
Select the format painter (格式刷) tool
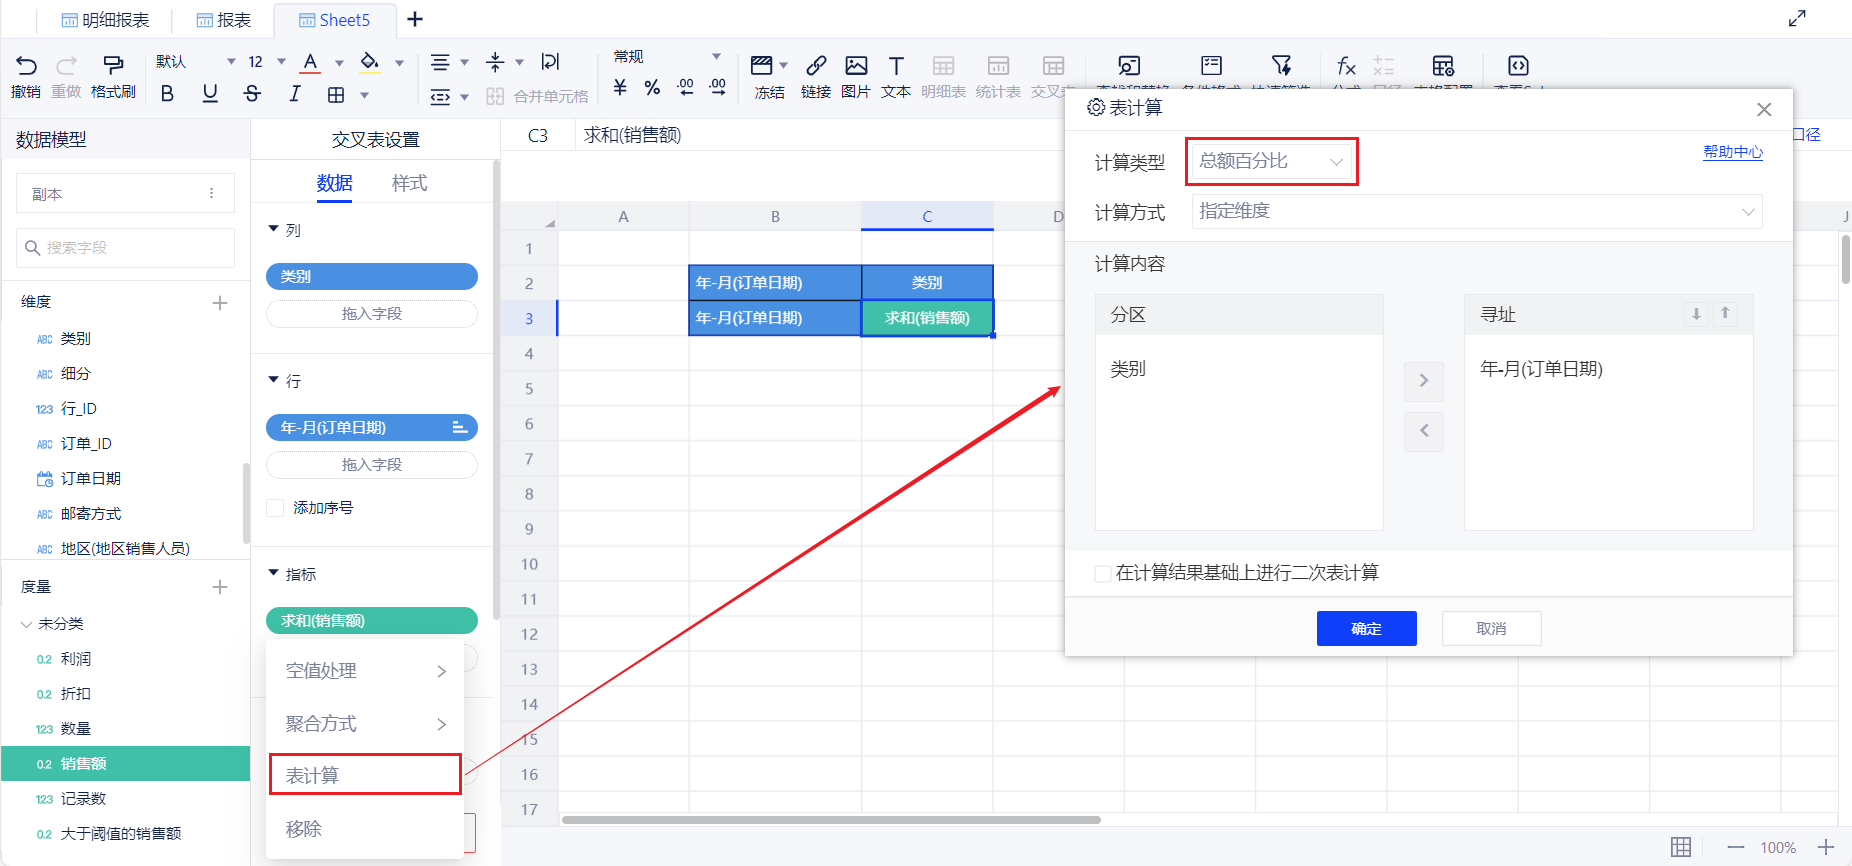(x=113, y=66)
